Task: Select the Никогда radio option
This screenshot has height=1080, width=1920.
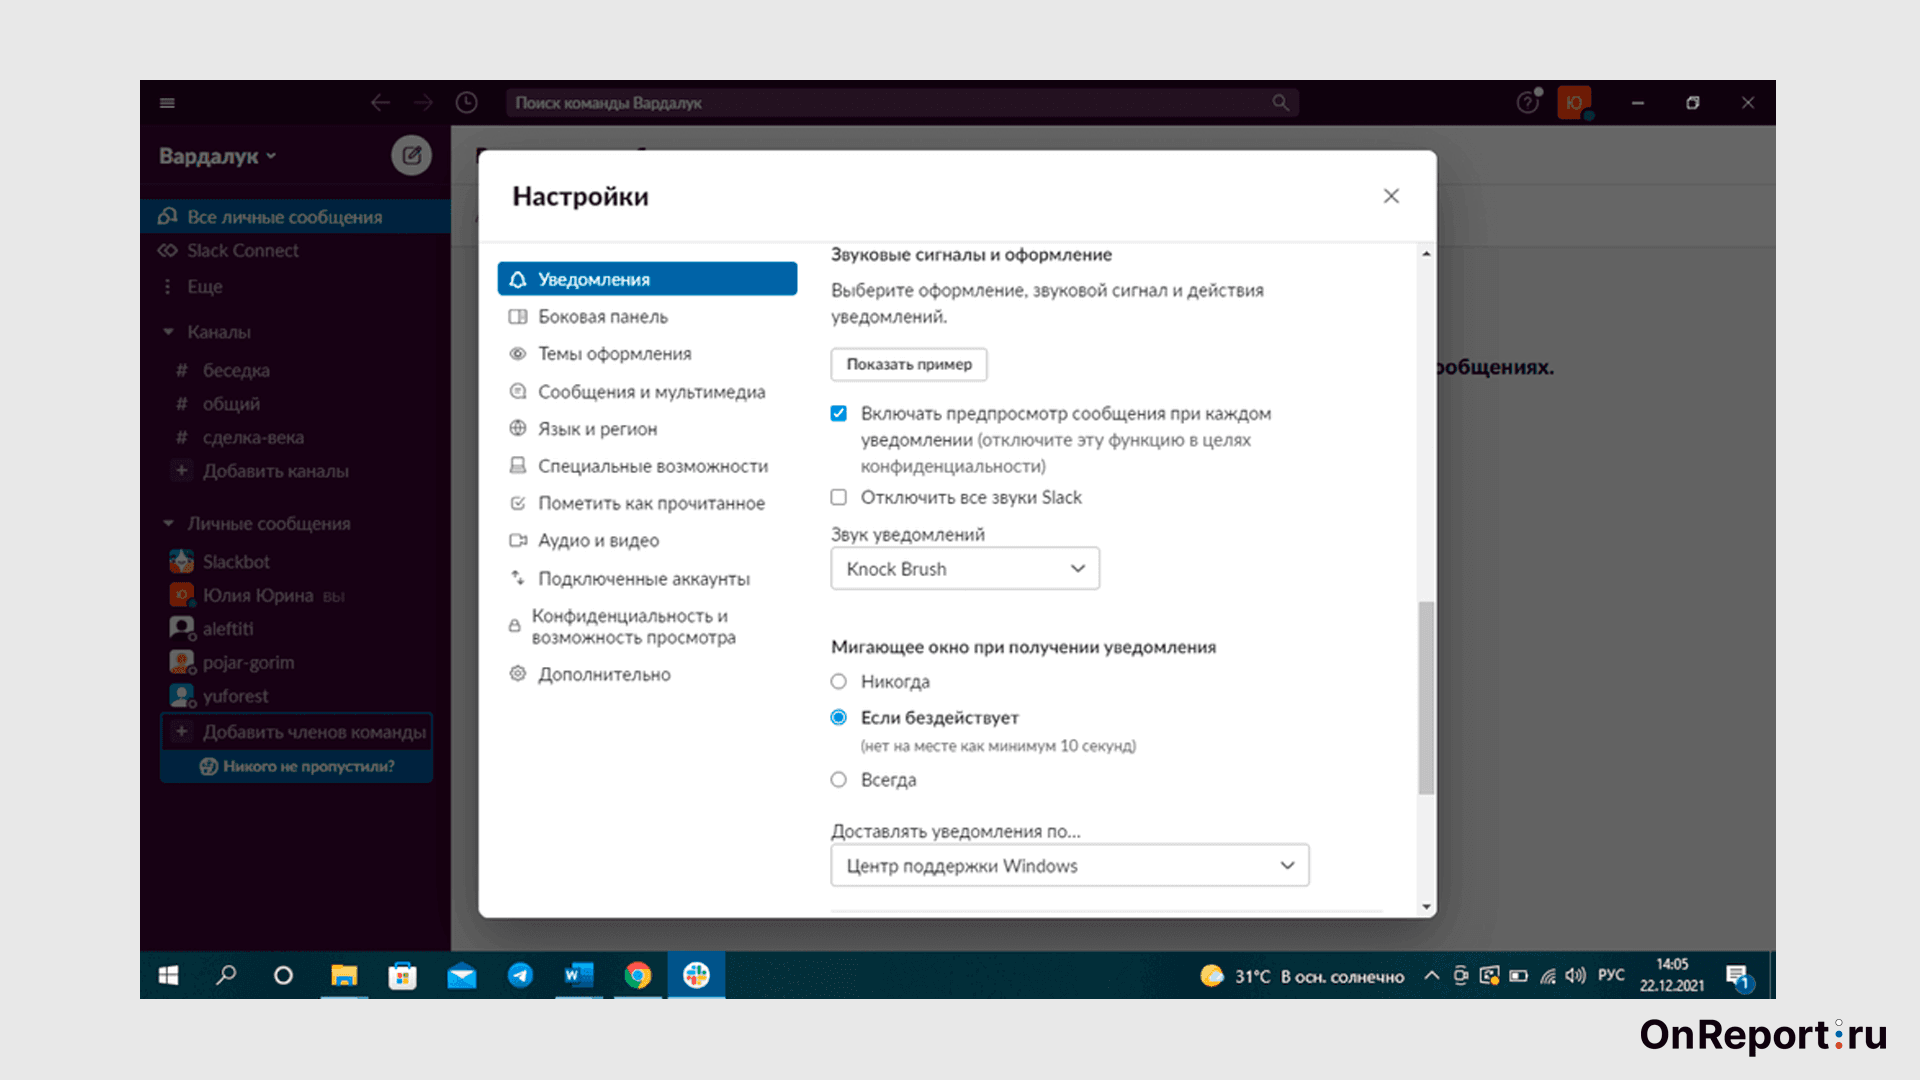Action: click(x=839, y=682)
